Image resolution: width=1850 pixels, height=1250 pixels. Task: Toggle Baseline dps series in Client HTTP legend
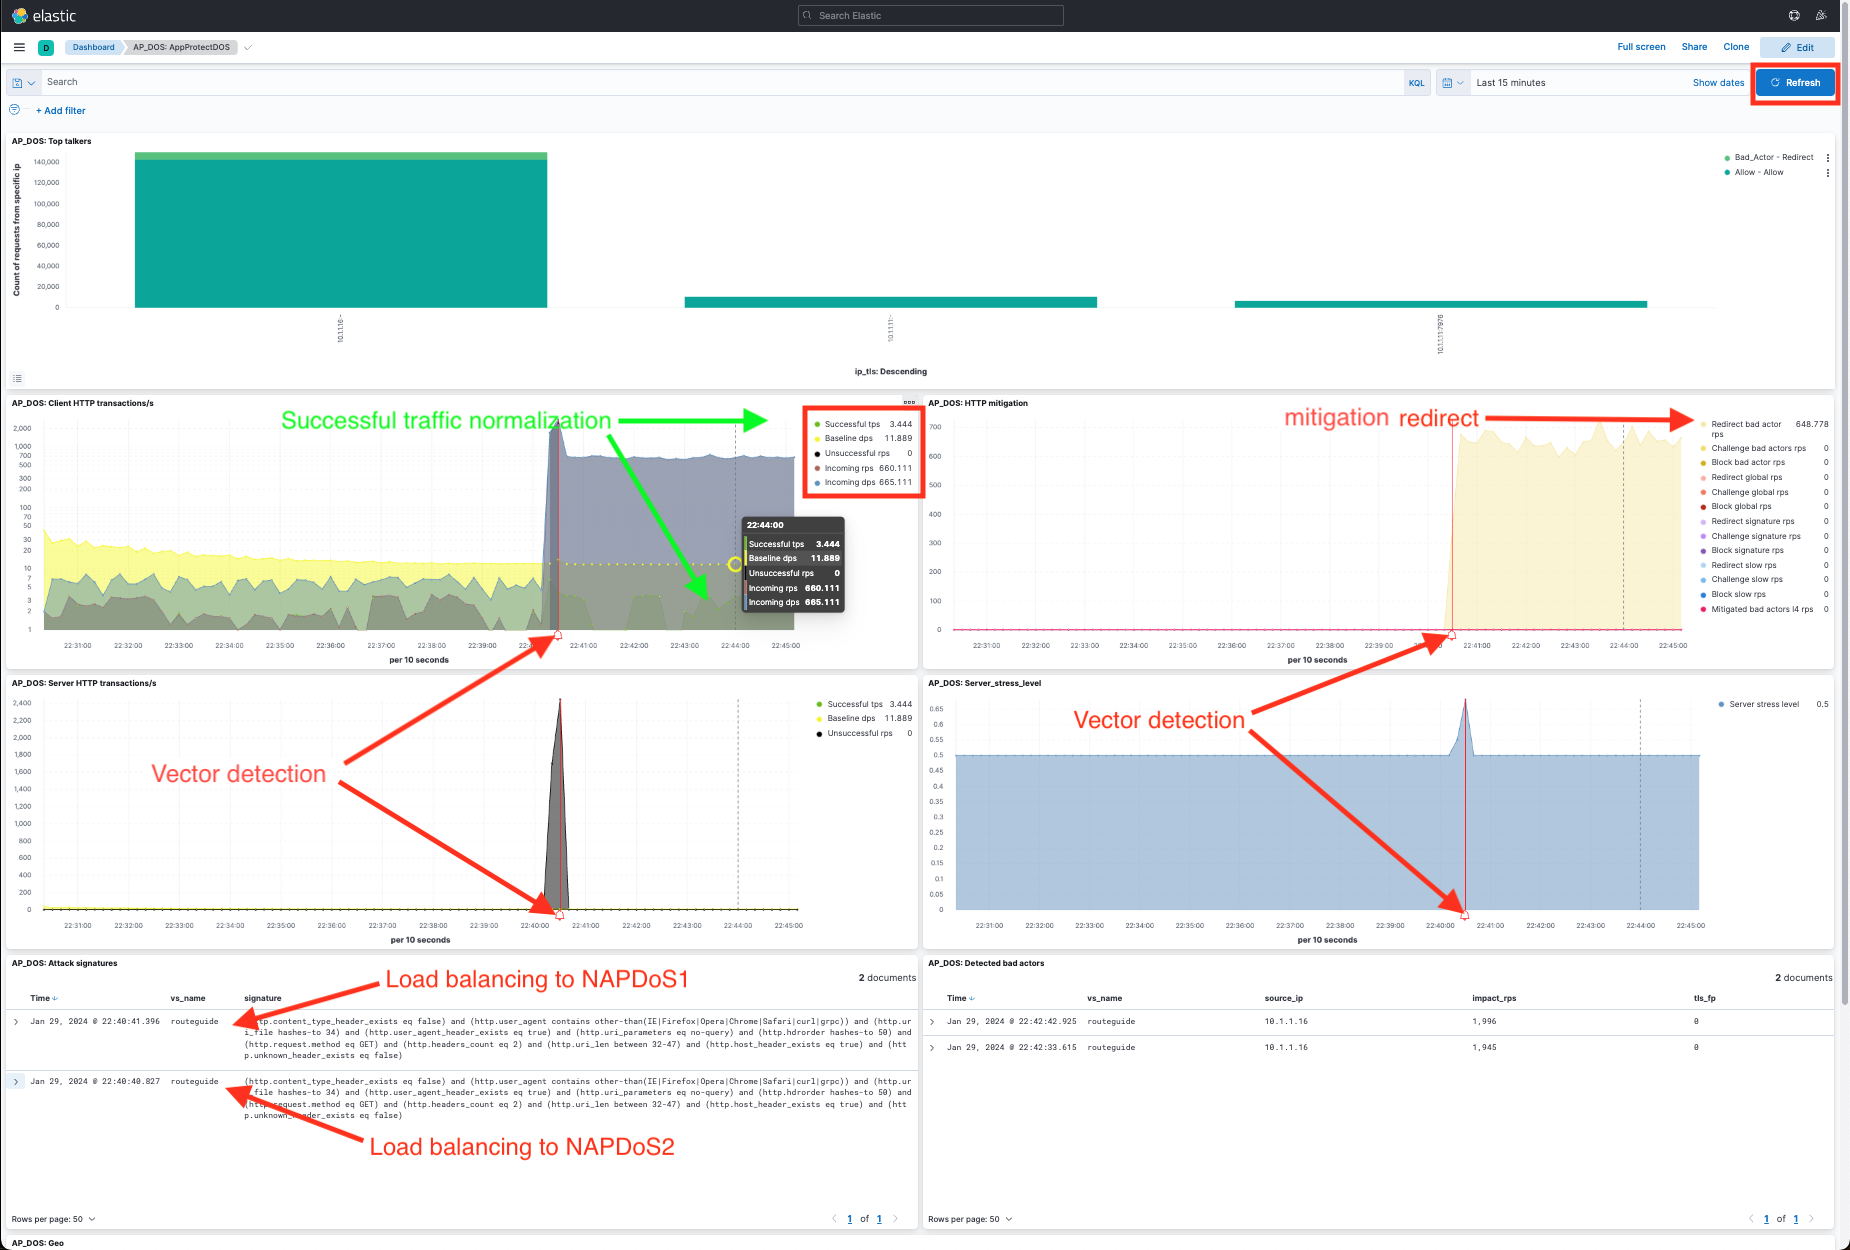(848, 438)
